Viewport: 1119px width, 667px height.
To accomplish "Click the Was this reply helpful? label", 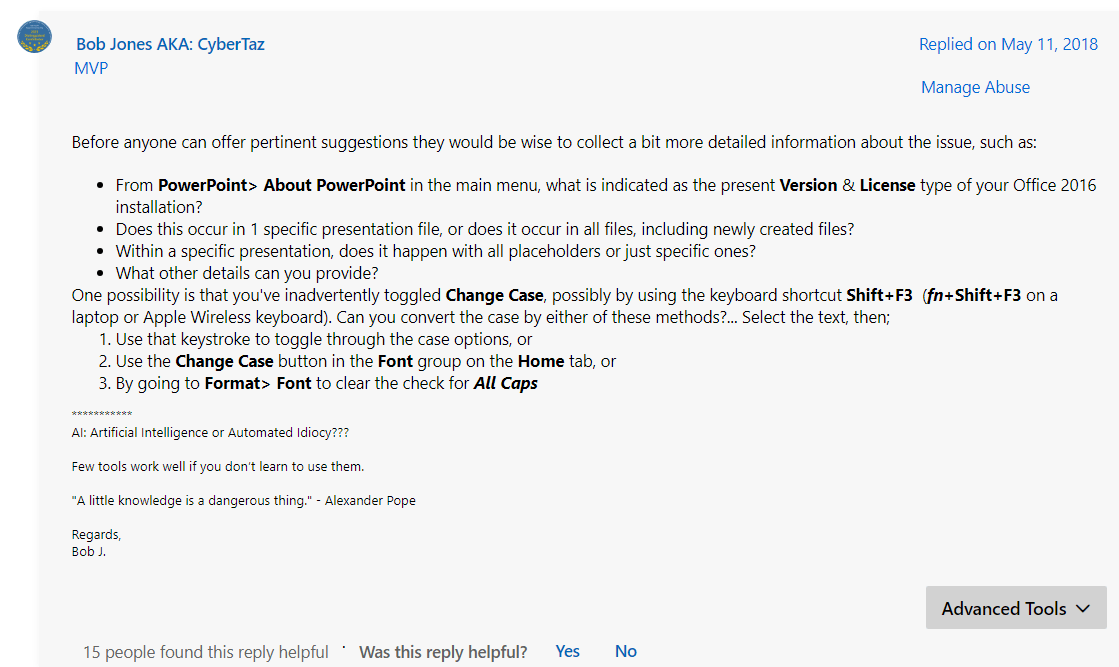I will pyautogui.click(x=443, y=652).
